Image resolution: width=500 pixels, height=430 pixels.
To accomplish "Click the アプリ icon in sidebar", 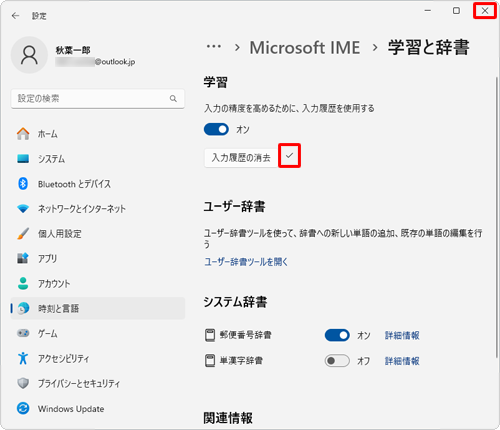I will click(23, 258).
